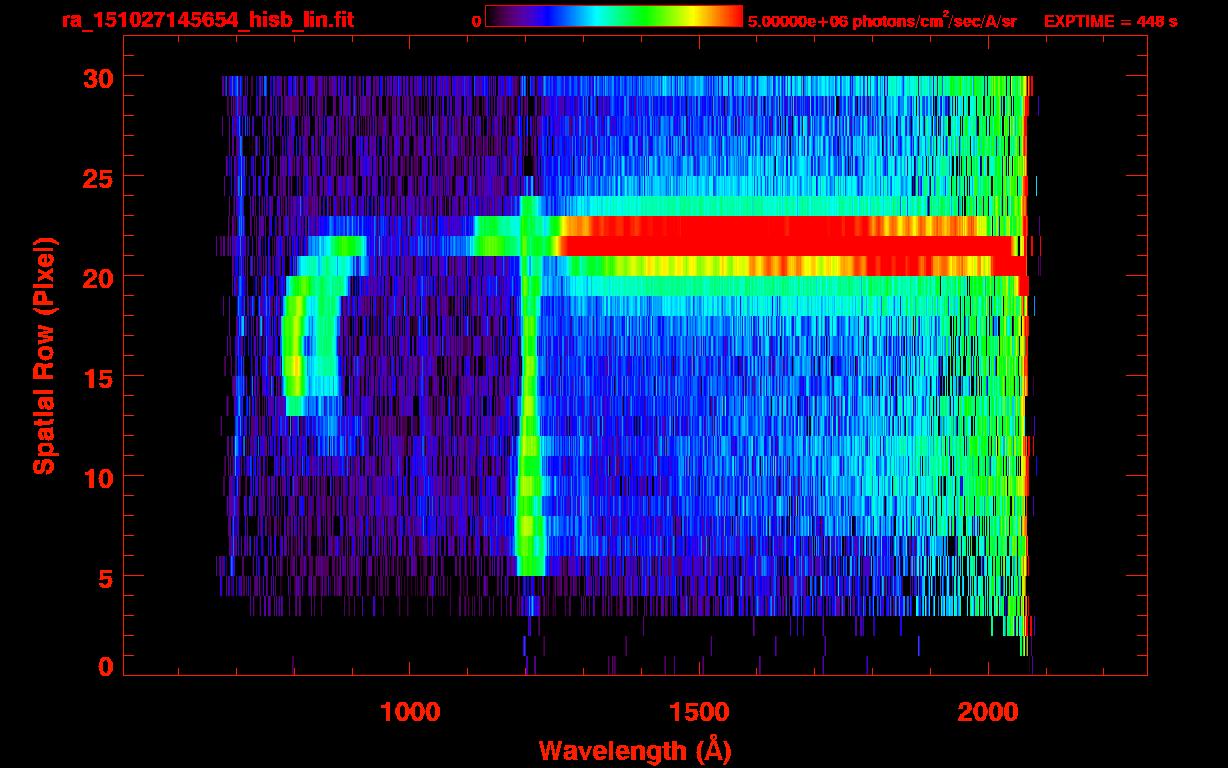
Task: Click the y-axis tick label 0
Action: (106, 667)
